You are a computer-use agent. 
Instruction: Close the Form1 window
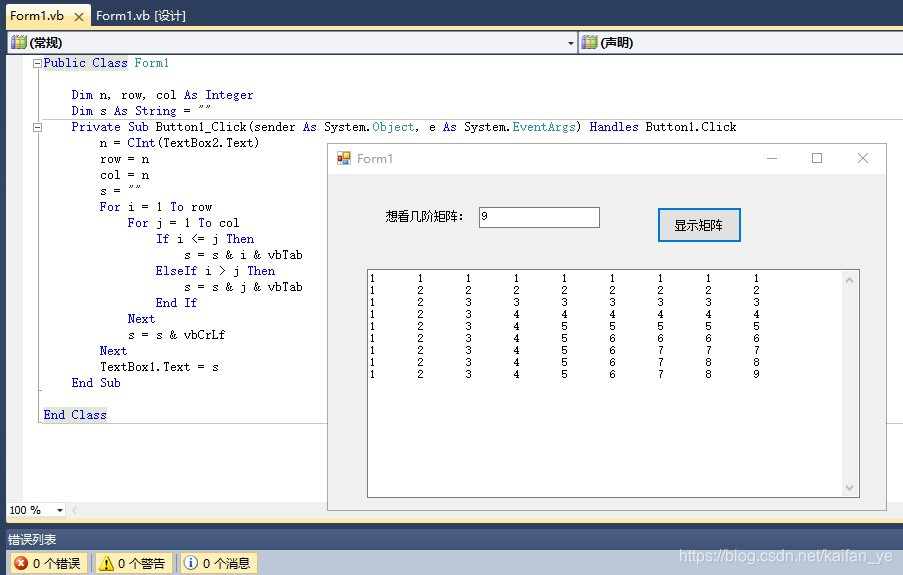(x=862, y=158)
